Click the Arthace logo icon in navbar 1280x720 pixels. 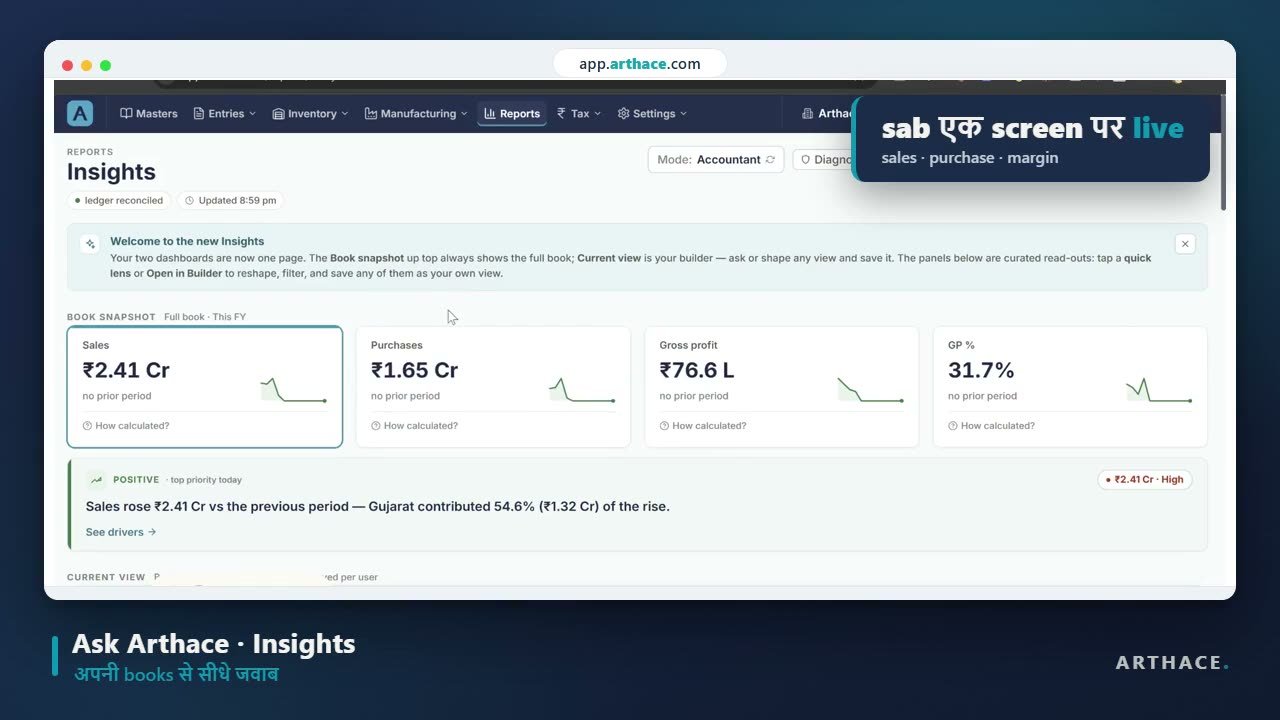(x=80, y=113)
